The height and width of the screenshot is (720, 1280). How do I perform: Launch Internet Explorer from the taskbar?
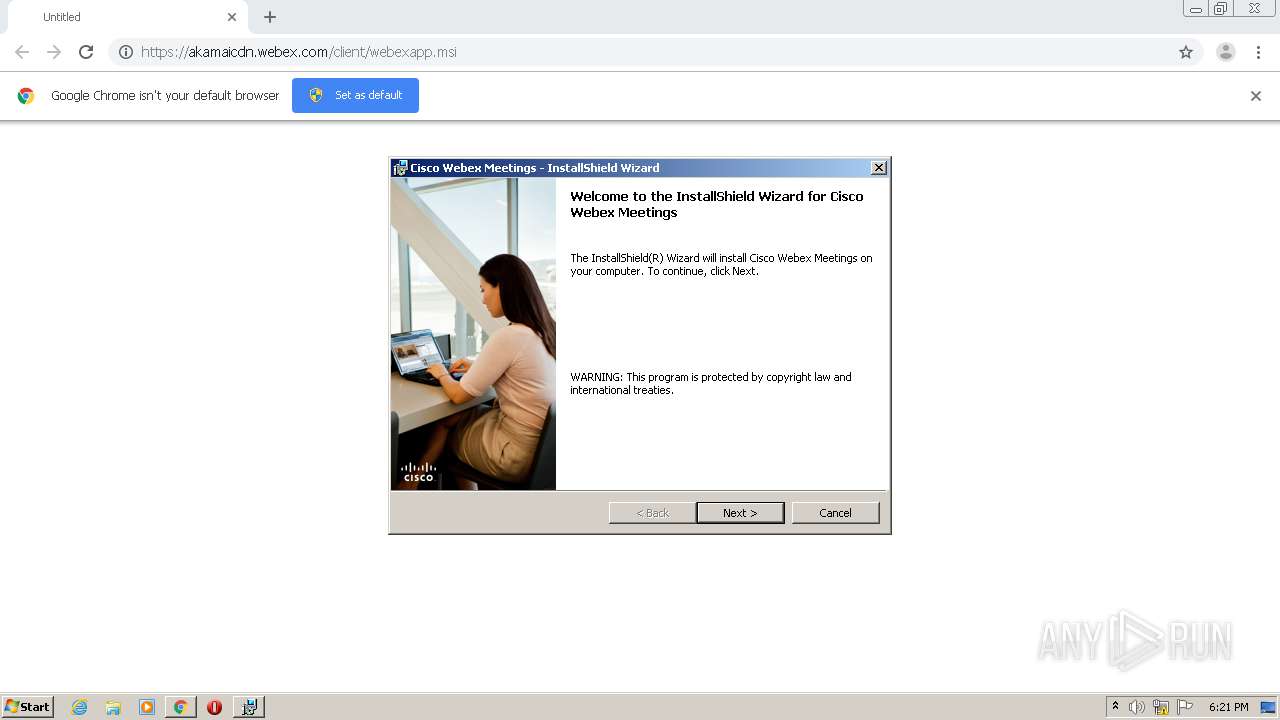click(80, 707)
